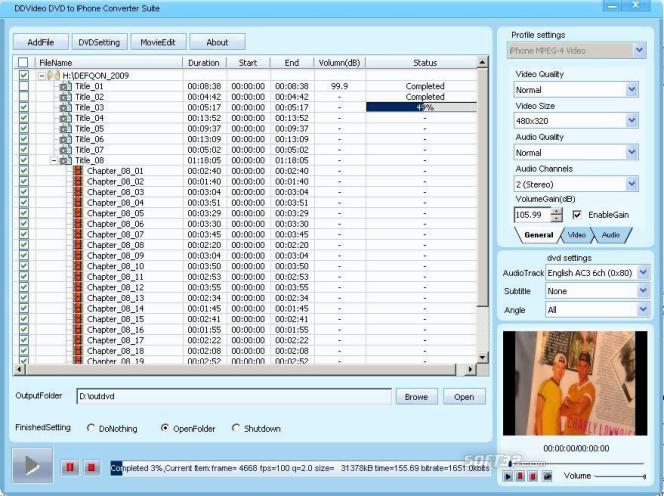Take a snapshot with the preview camera icon

[547, 477]
